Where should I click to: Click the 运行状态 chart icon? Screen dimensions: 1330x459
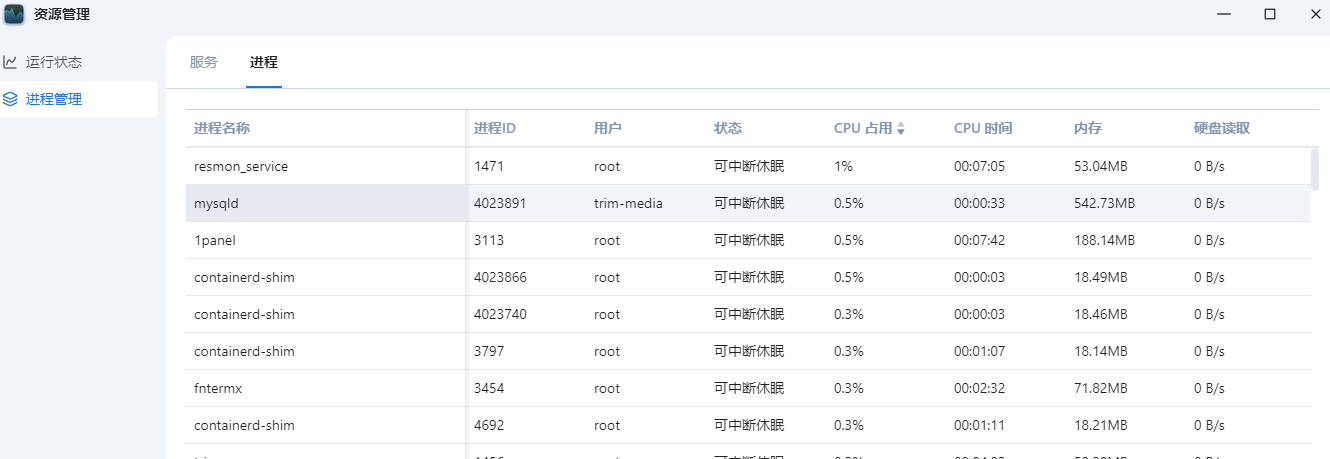click(x=10, y=62)
